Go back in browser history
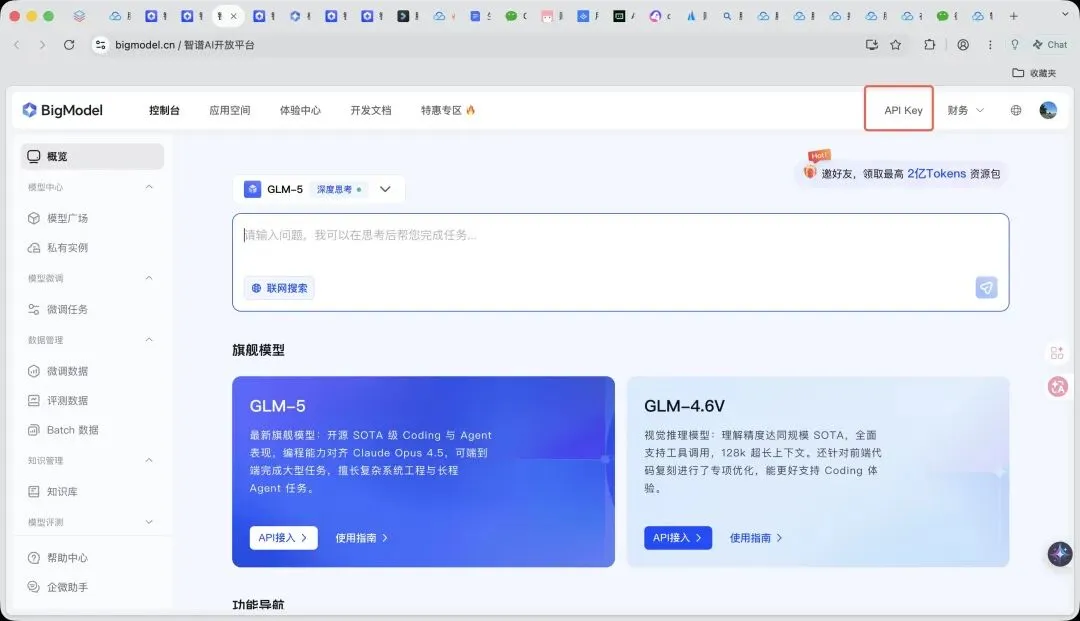 coord(17,45)
